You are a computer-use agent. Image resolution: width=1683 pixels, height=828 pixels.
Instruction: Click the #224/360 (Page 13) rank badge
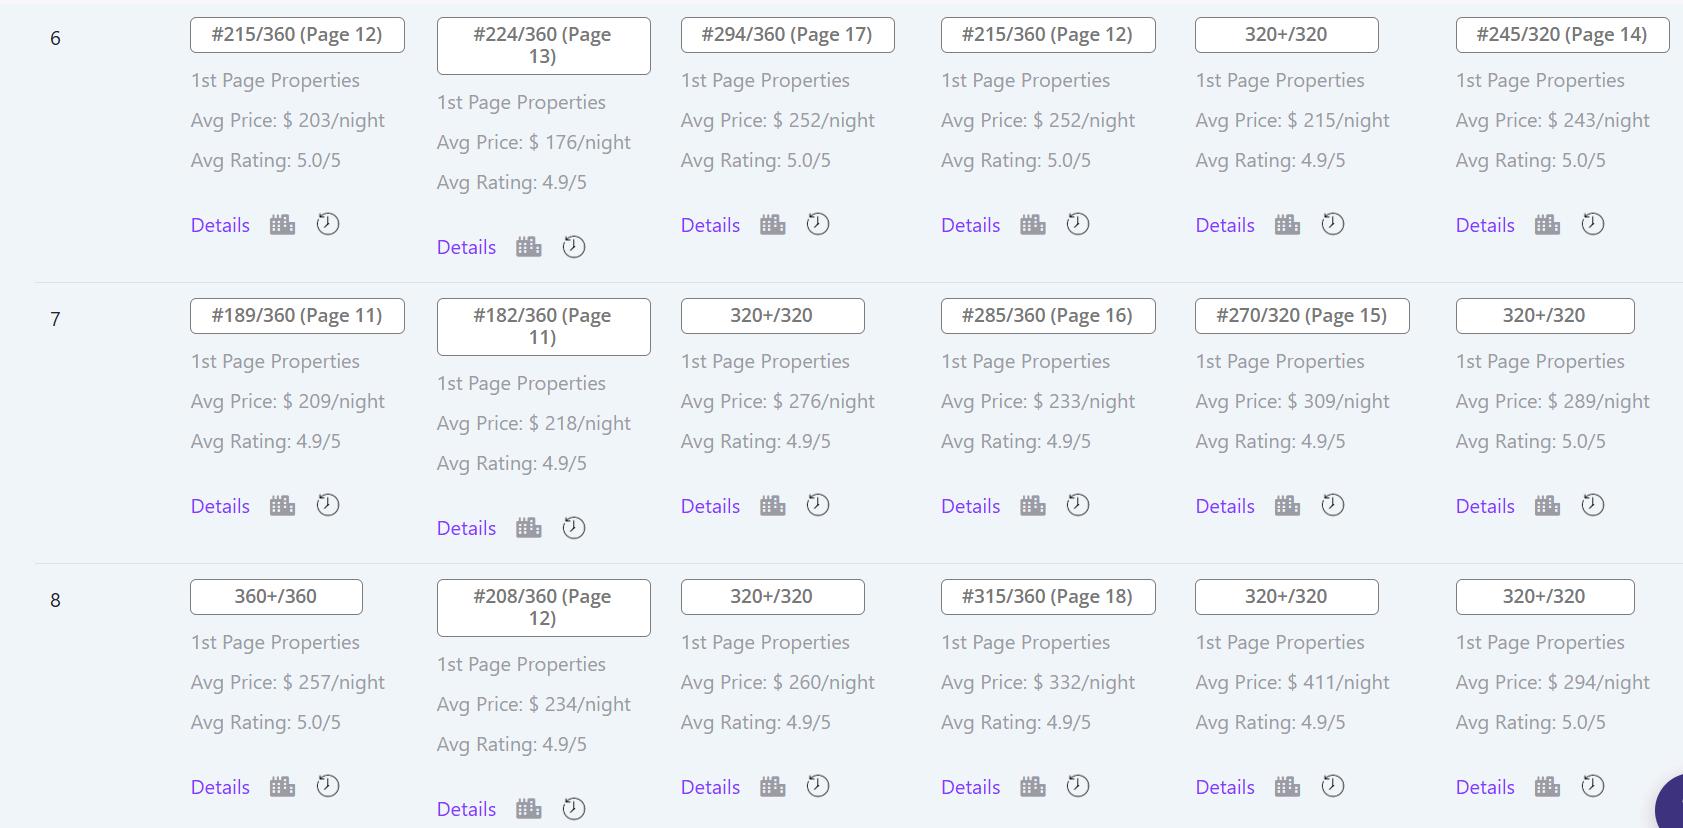pyautogui.click(x=543, y=45)
